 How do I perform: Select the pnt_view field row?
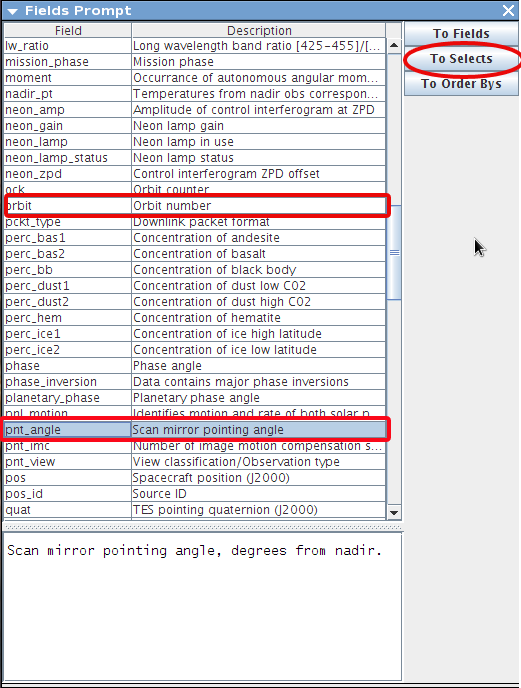click(195, 462)
